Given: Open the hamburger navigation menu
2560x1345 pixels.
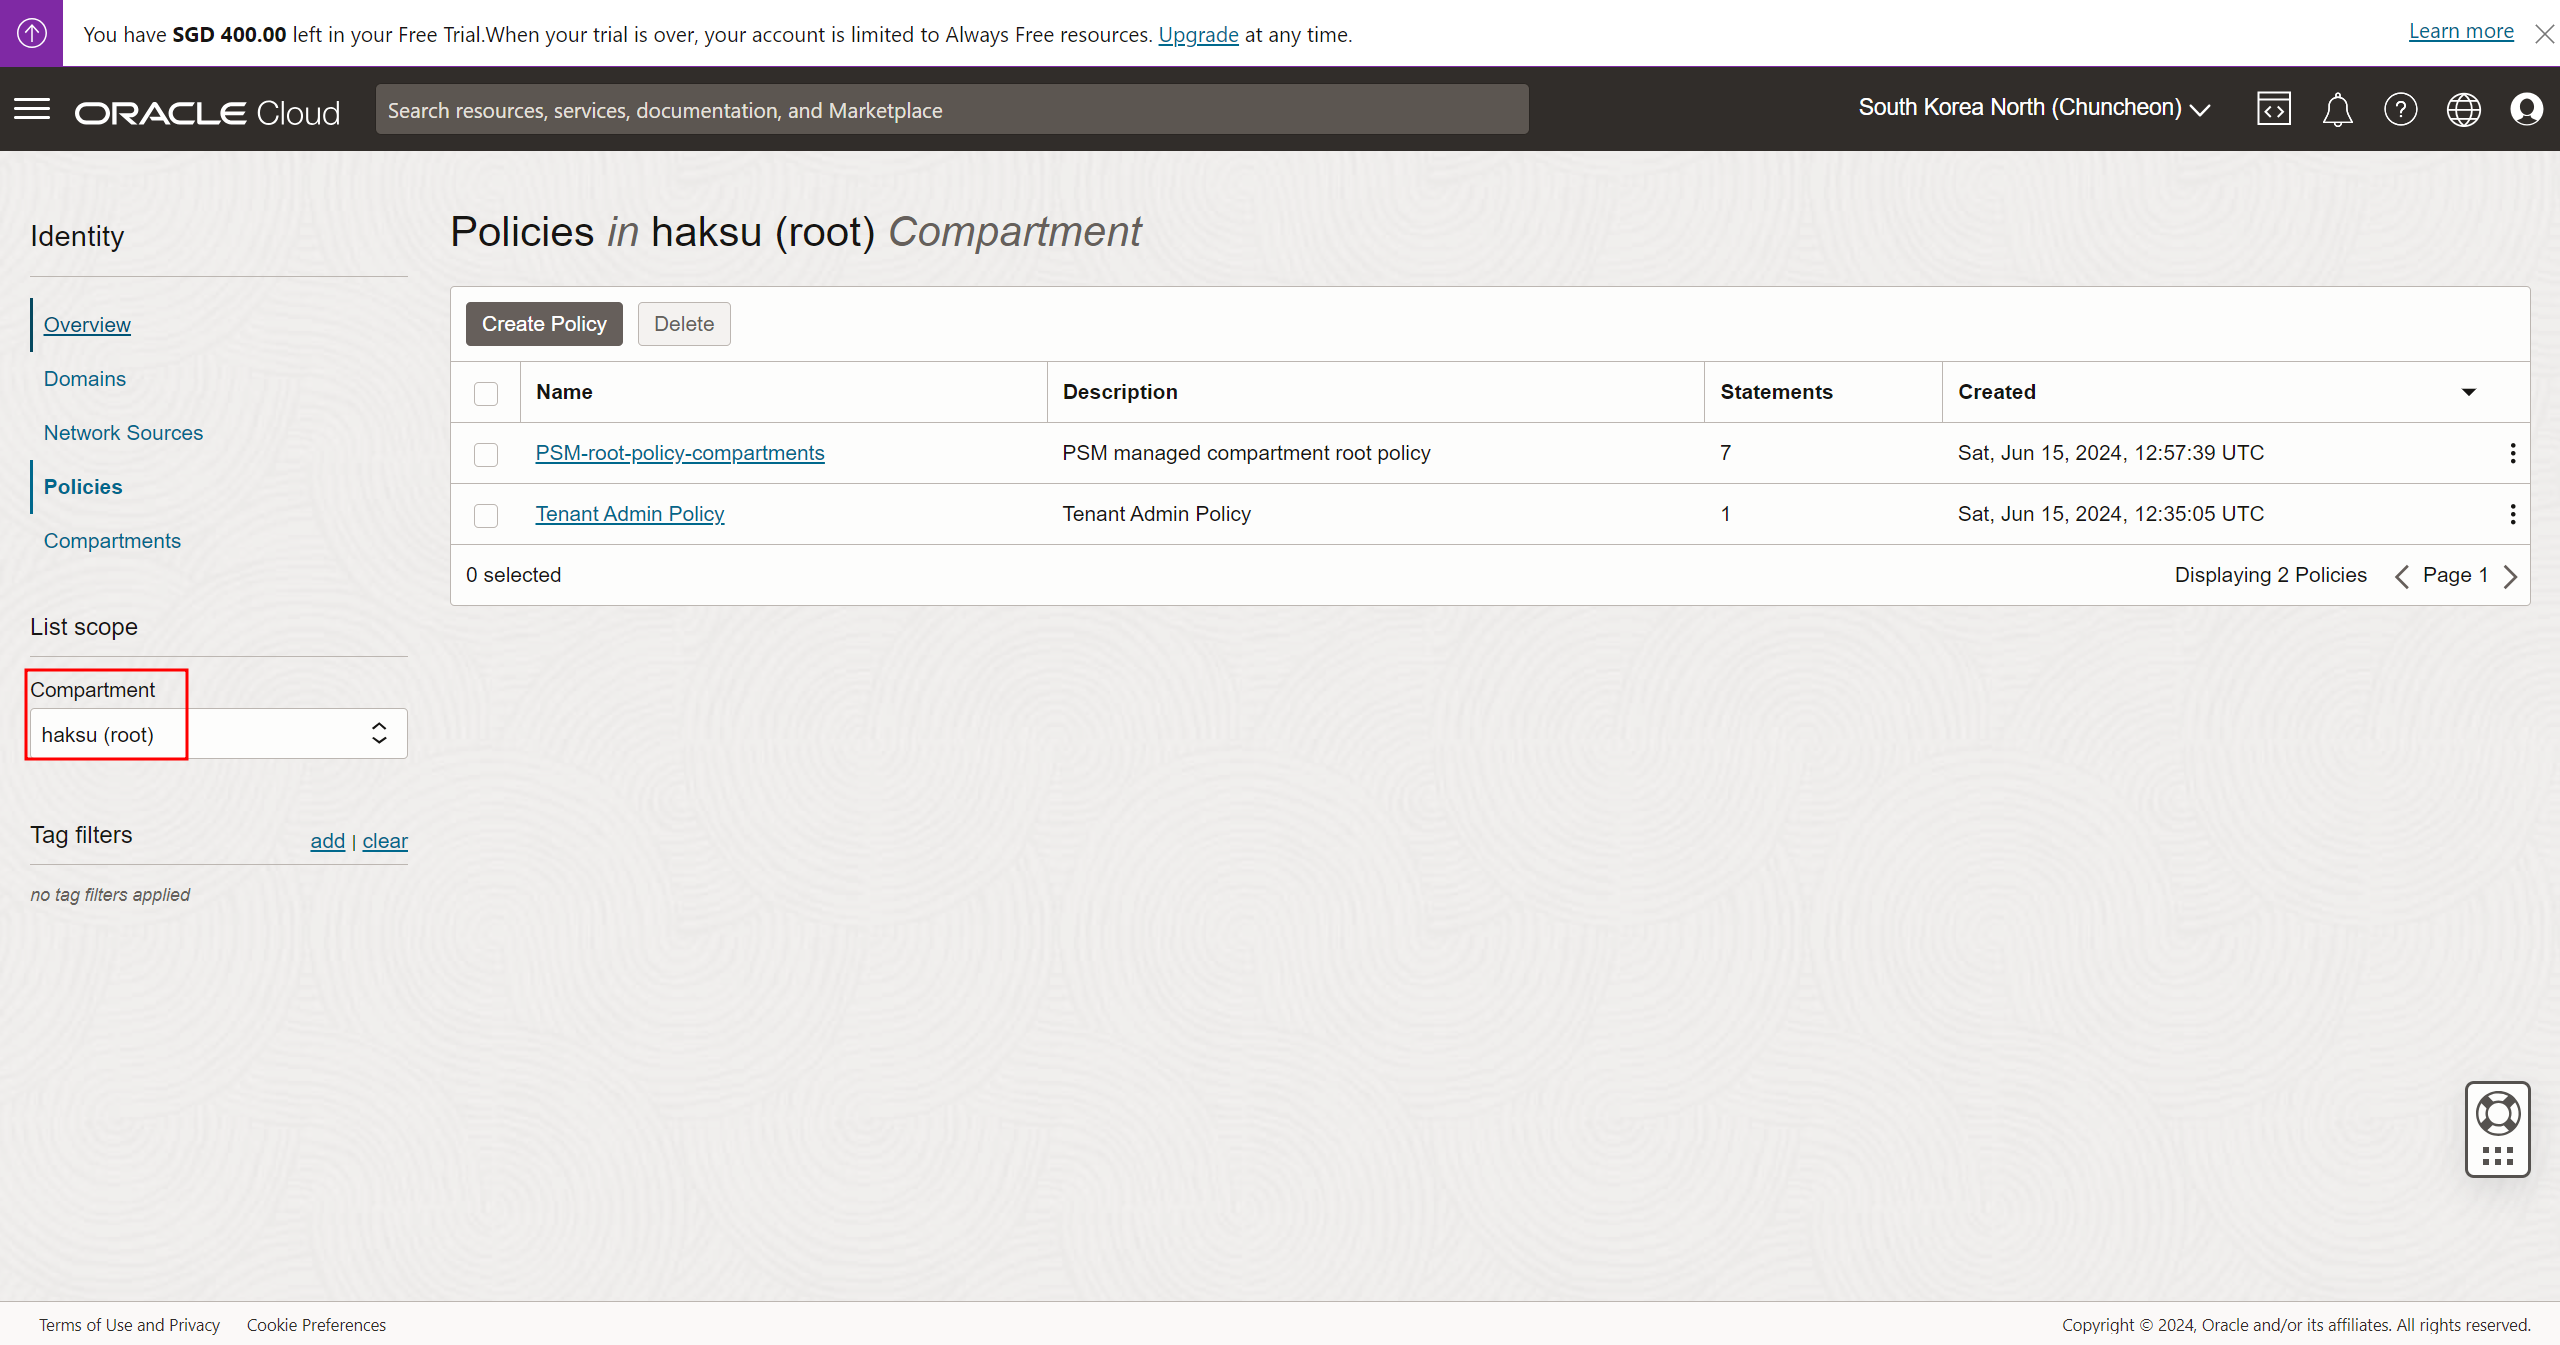Looking at the screenshot, I should [32, 109].
